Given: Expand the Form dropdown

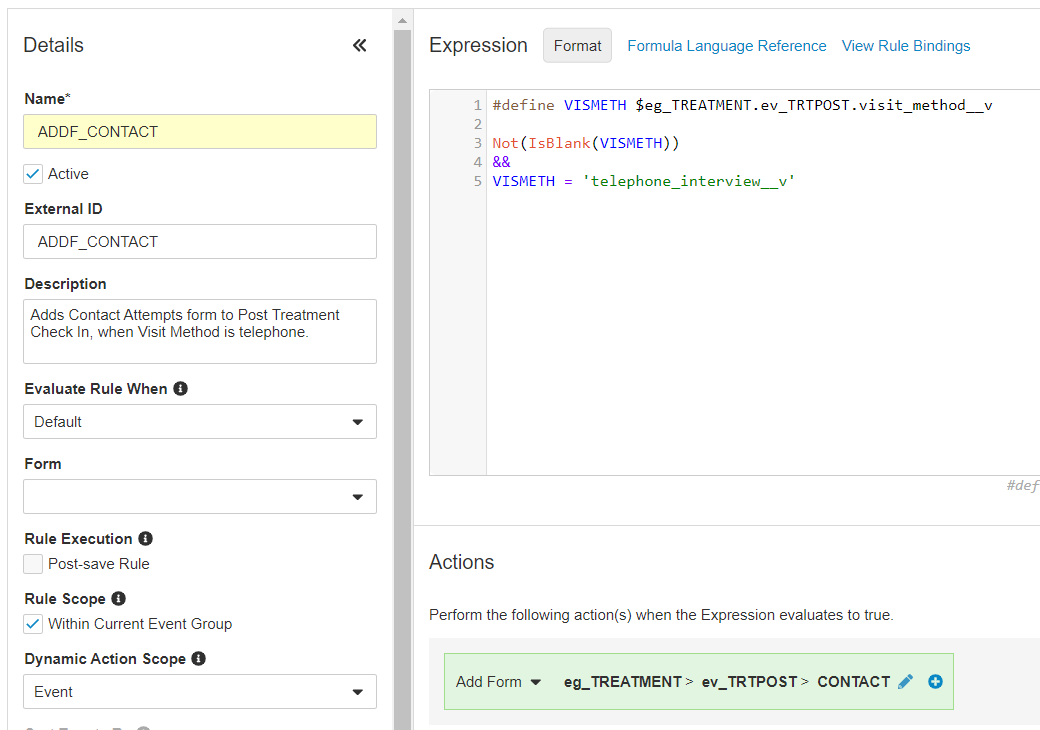Looking at the screenshot, I should point(200,497).
